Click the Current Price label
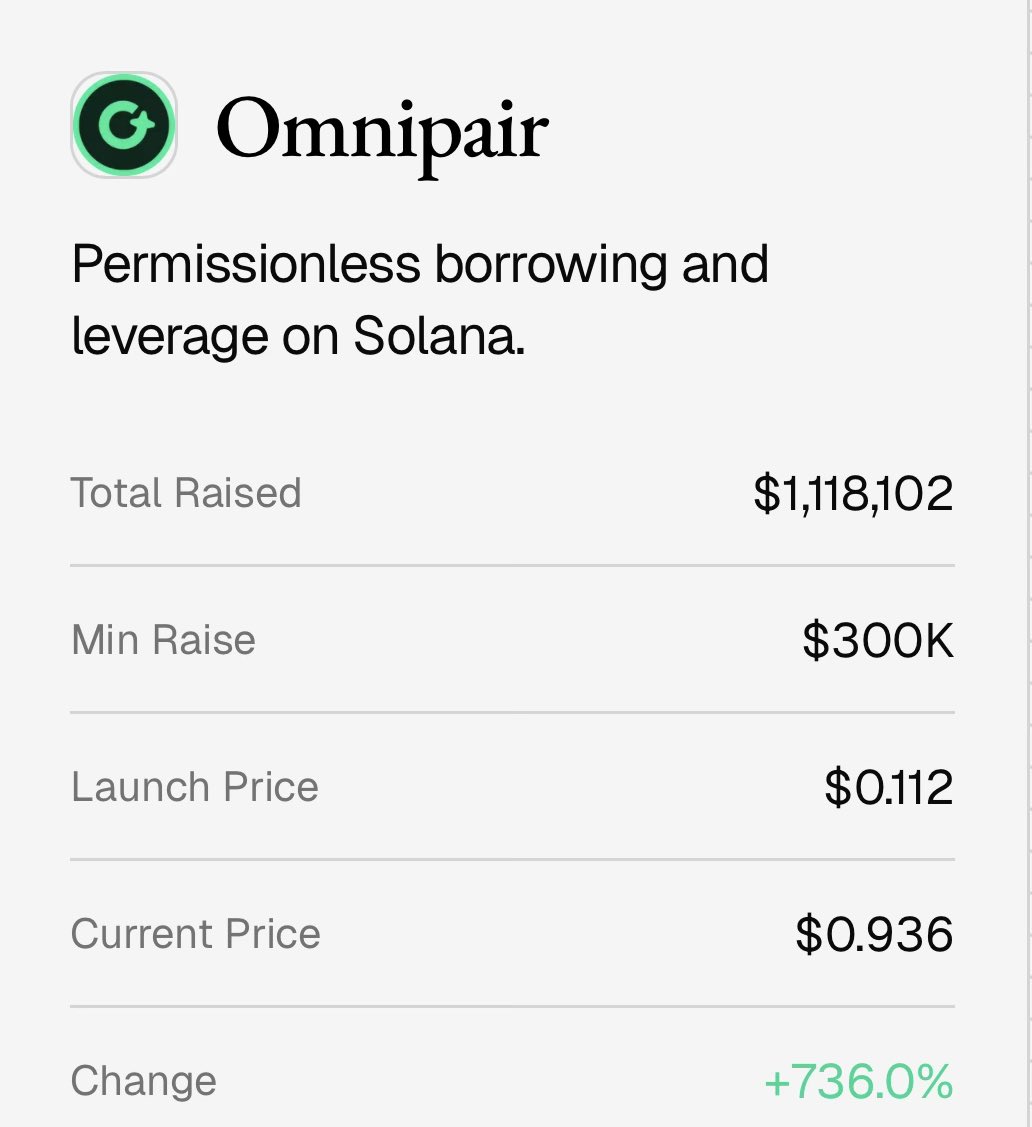 point(196,934)
